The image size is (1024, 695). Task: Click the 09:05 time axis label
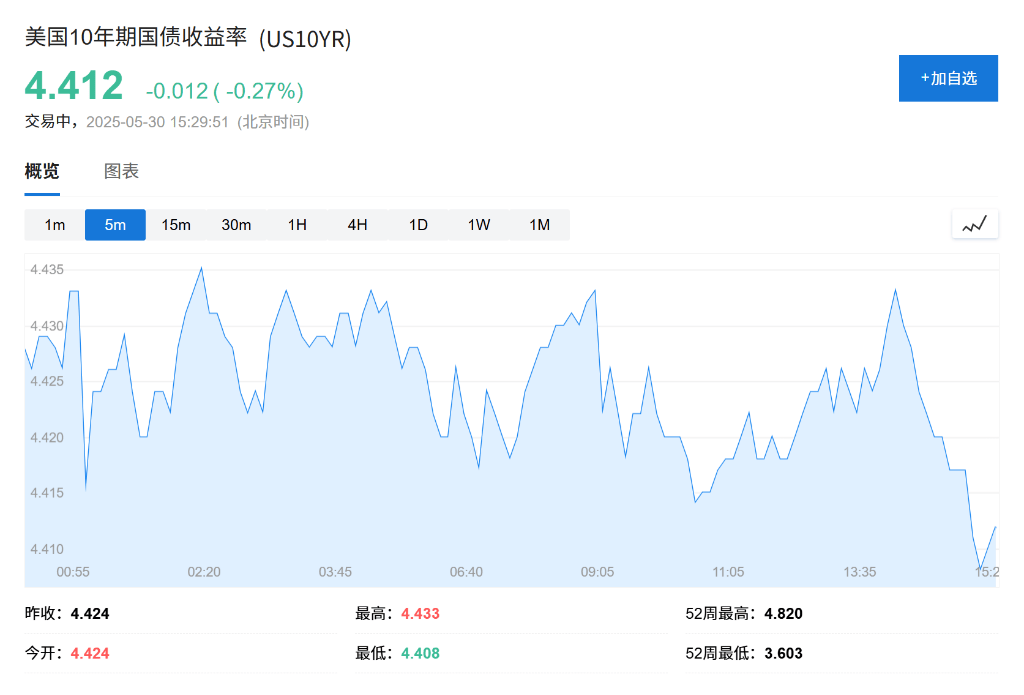598,572
